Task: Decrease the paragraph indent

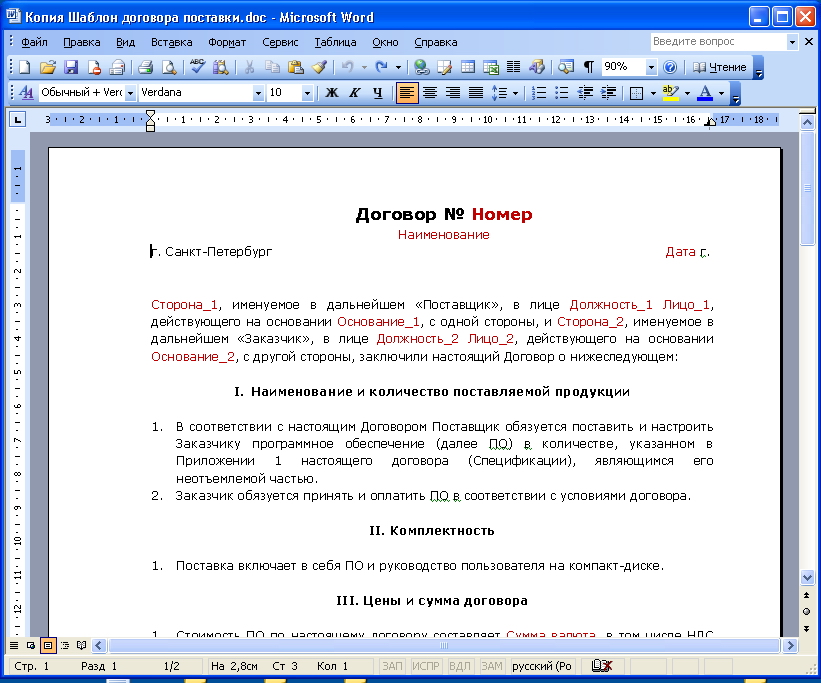Action: 585,93
